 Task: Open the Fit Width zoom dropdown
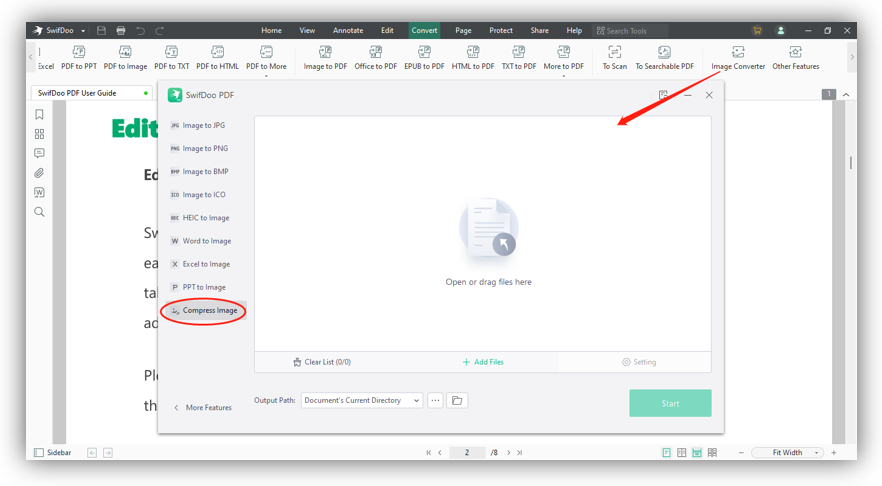point(788,452)
